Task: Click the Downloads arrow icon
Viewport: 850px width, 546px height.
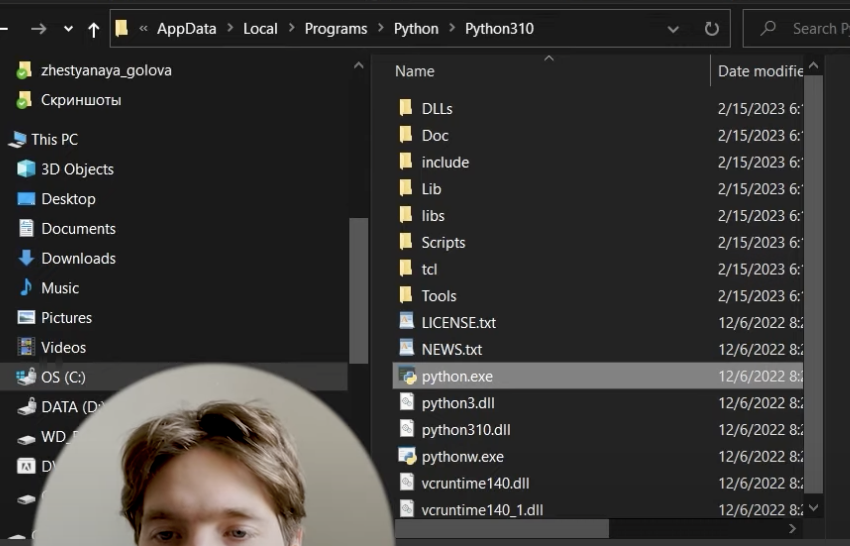Action: click(26, 258)
